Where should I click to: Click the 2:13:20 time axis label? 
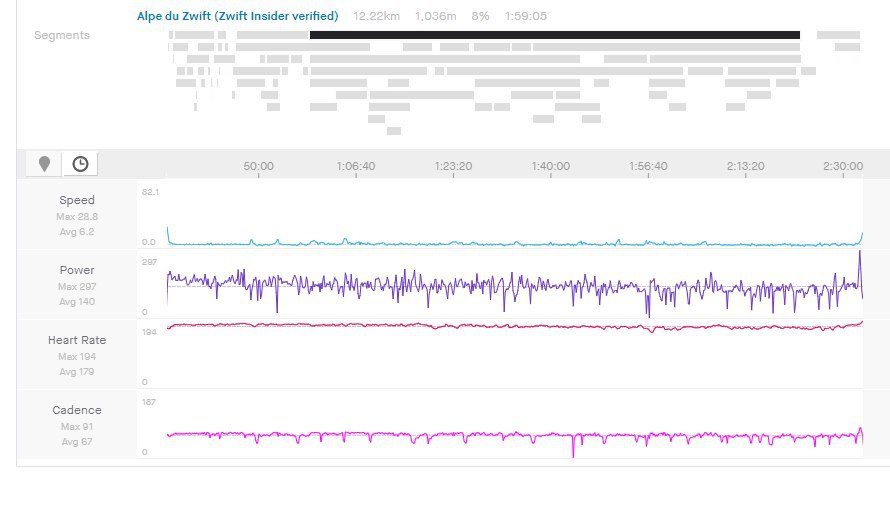pos(745,166)
